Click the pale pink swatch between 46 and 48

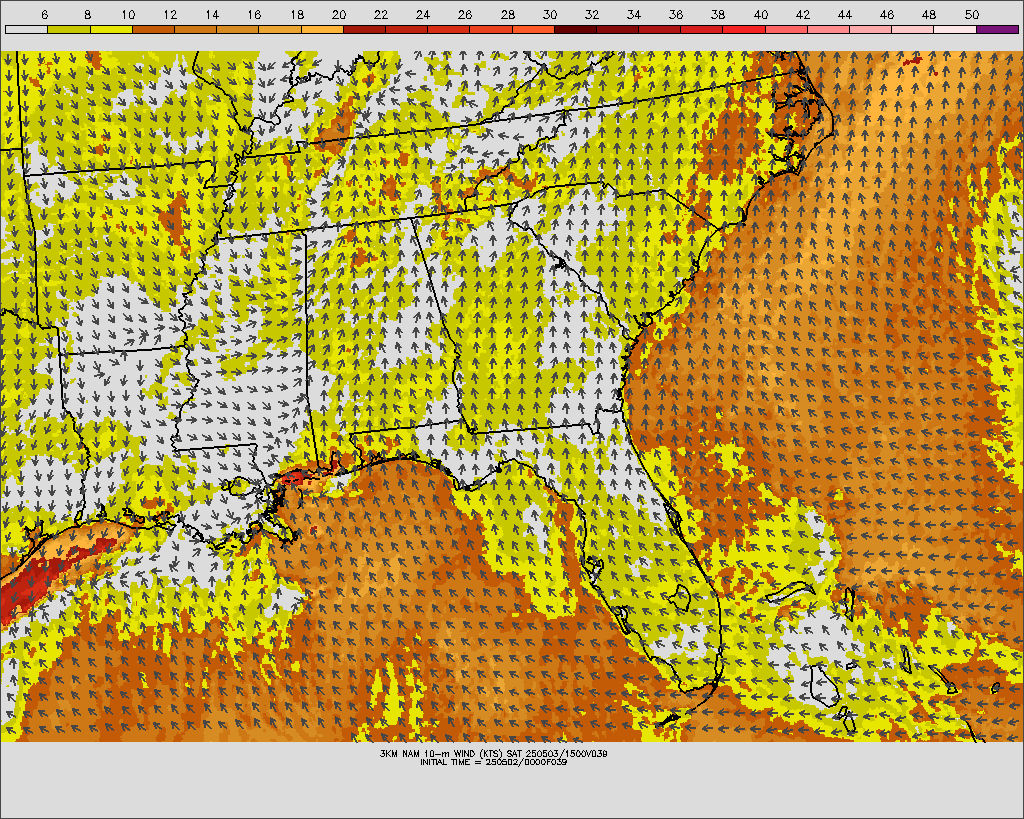coord(912,29)
